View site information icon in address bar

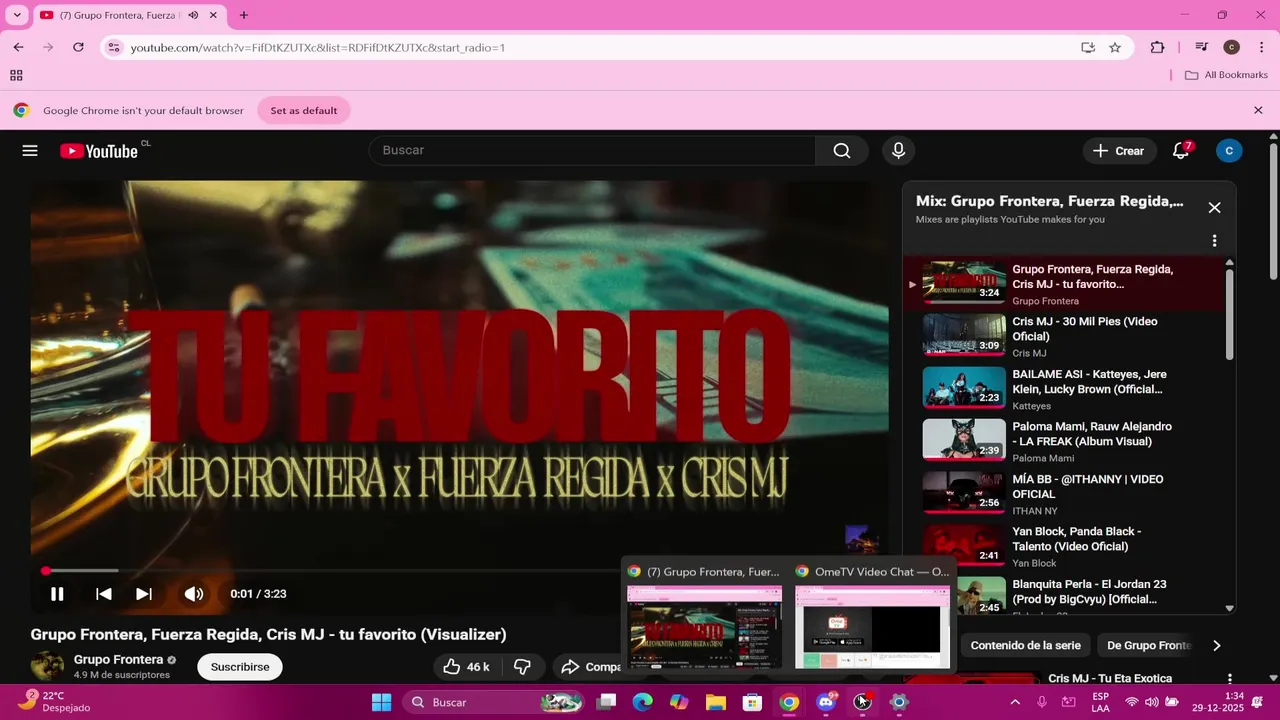pyautogui.click(x=114, y=47)
